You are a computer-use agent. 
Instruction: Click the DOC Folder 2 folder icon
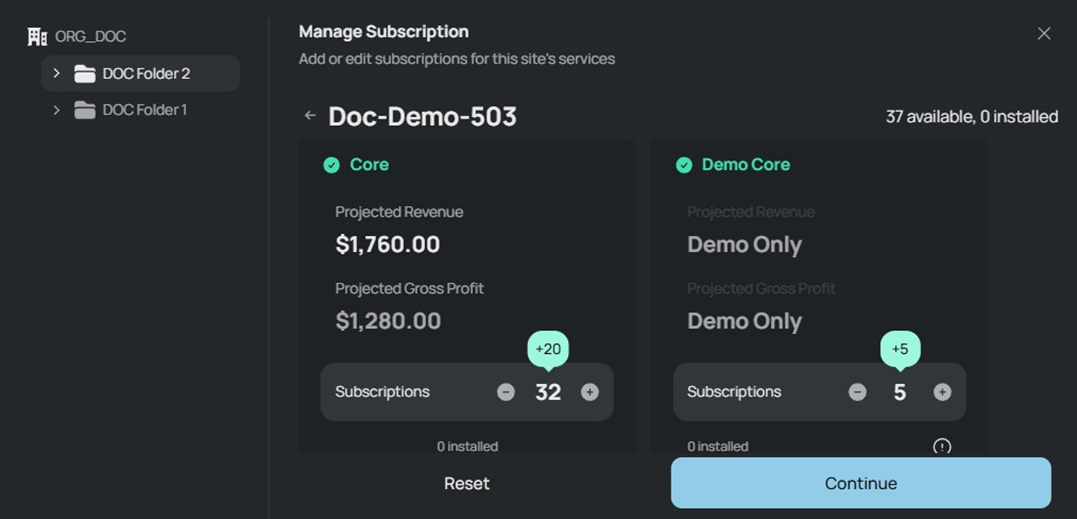[85, 74]
